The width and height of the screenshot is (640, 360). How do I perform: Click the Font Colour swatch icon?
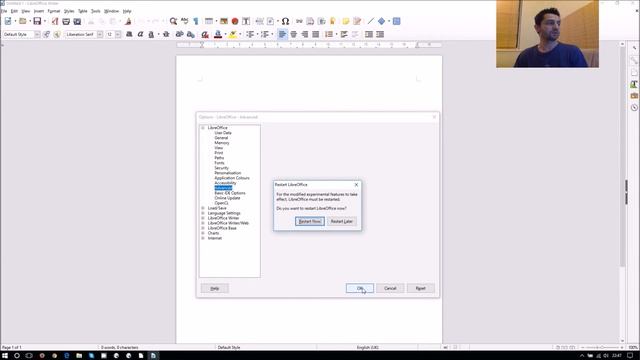click(x=218, y=34)
